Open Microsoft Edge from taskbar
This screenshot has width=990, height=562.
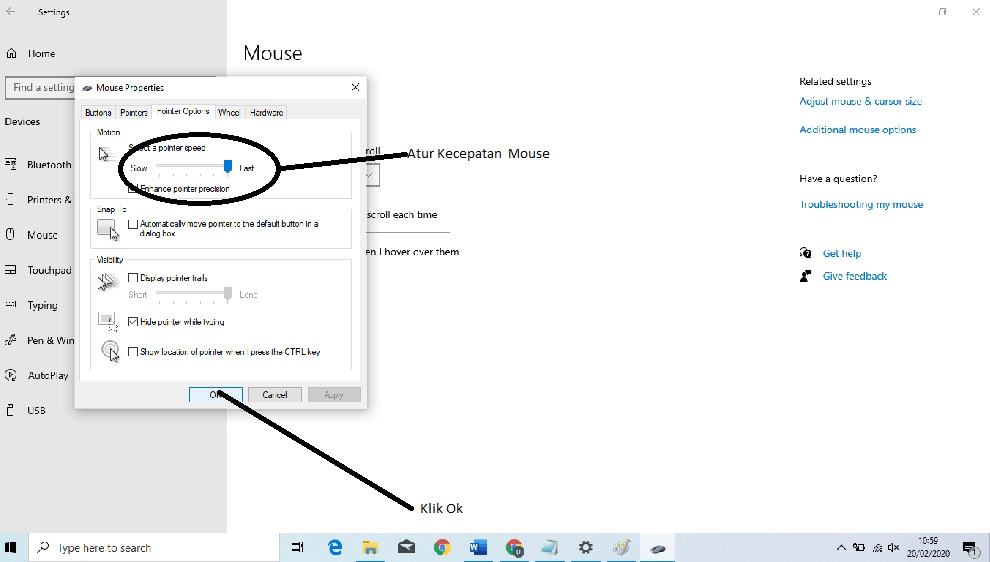(335, 547)
